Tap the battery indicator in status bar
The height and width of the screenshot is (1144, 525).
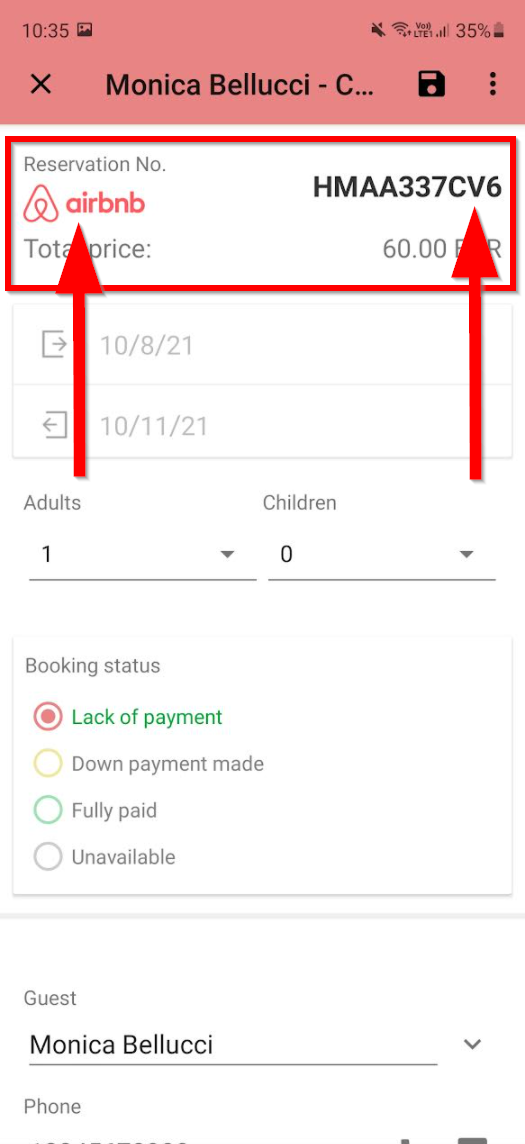coord(499,30)
